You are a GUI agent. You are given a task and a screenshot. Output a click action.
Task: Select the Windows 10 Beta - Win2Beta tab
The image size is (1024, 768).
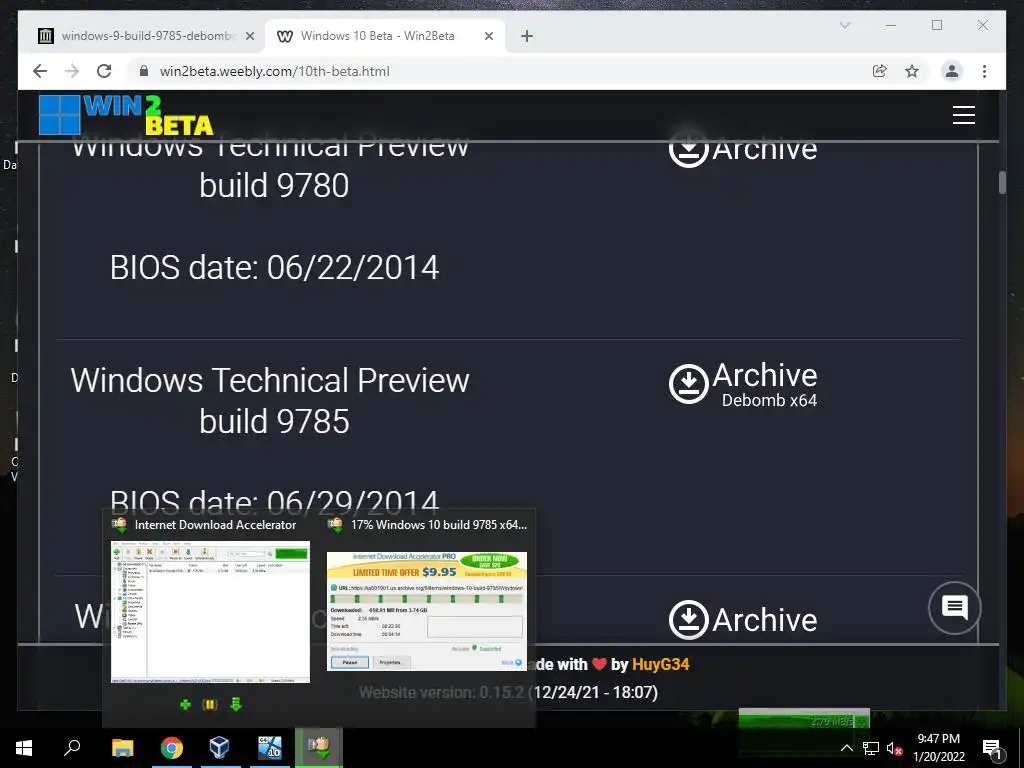pyautogui.click(x=384, y=36)
